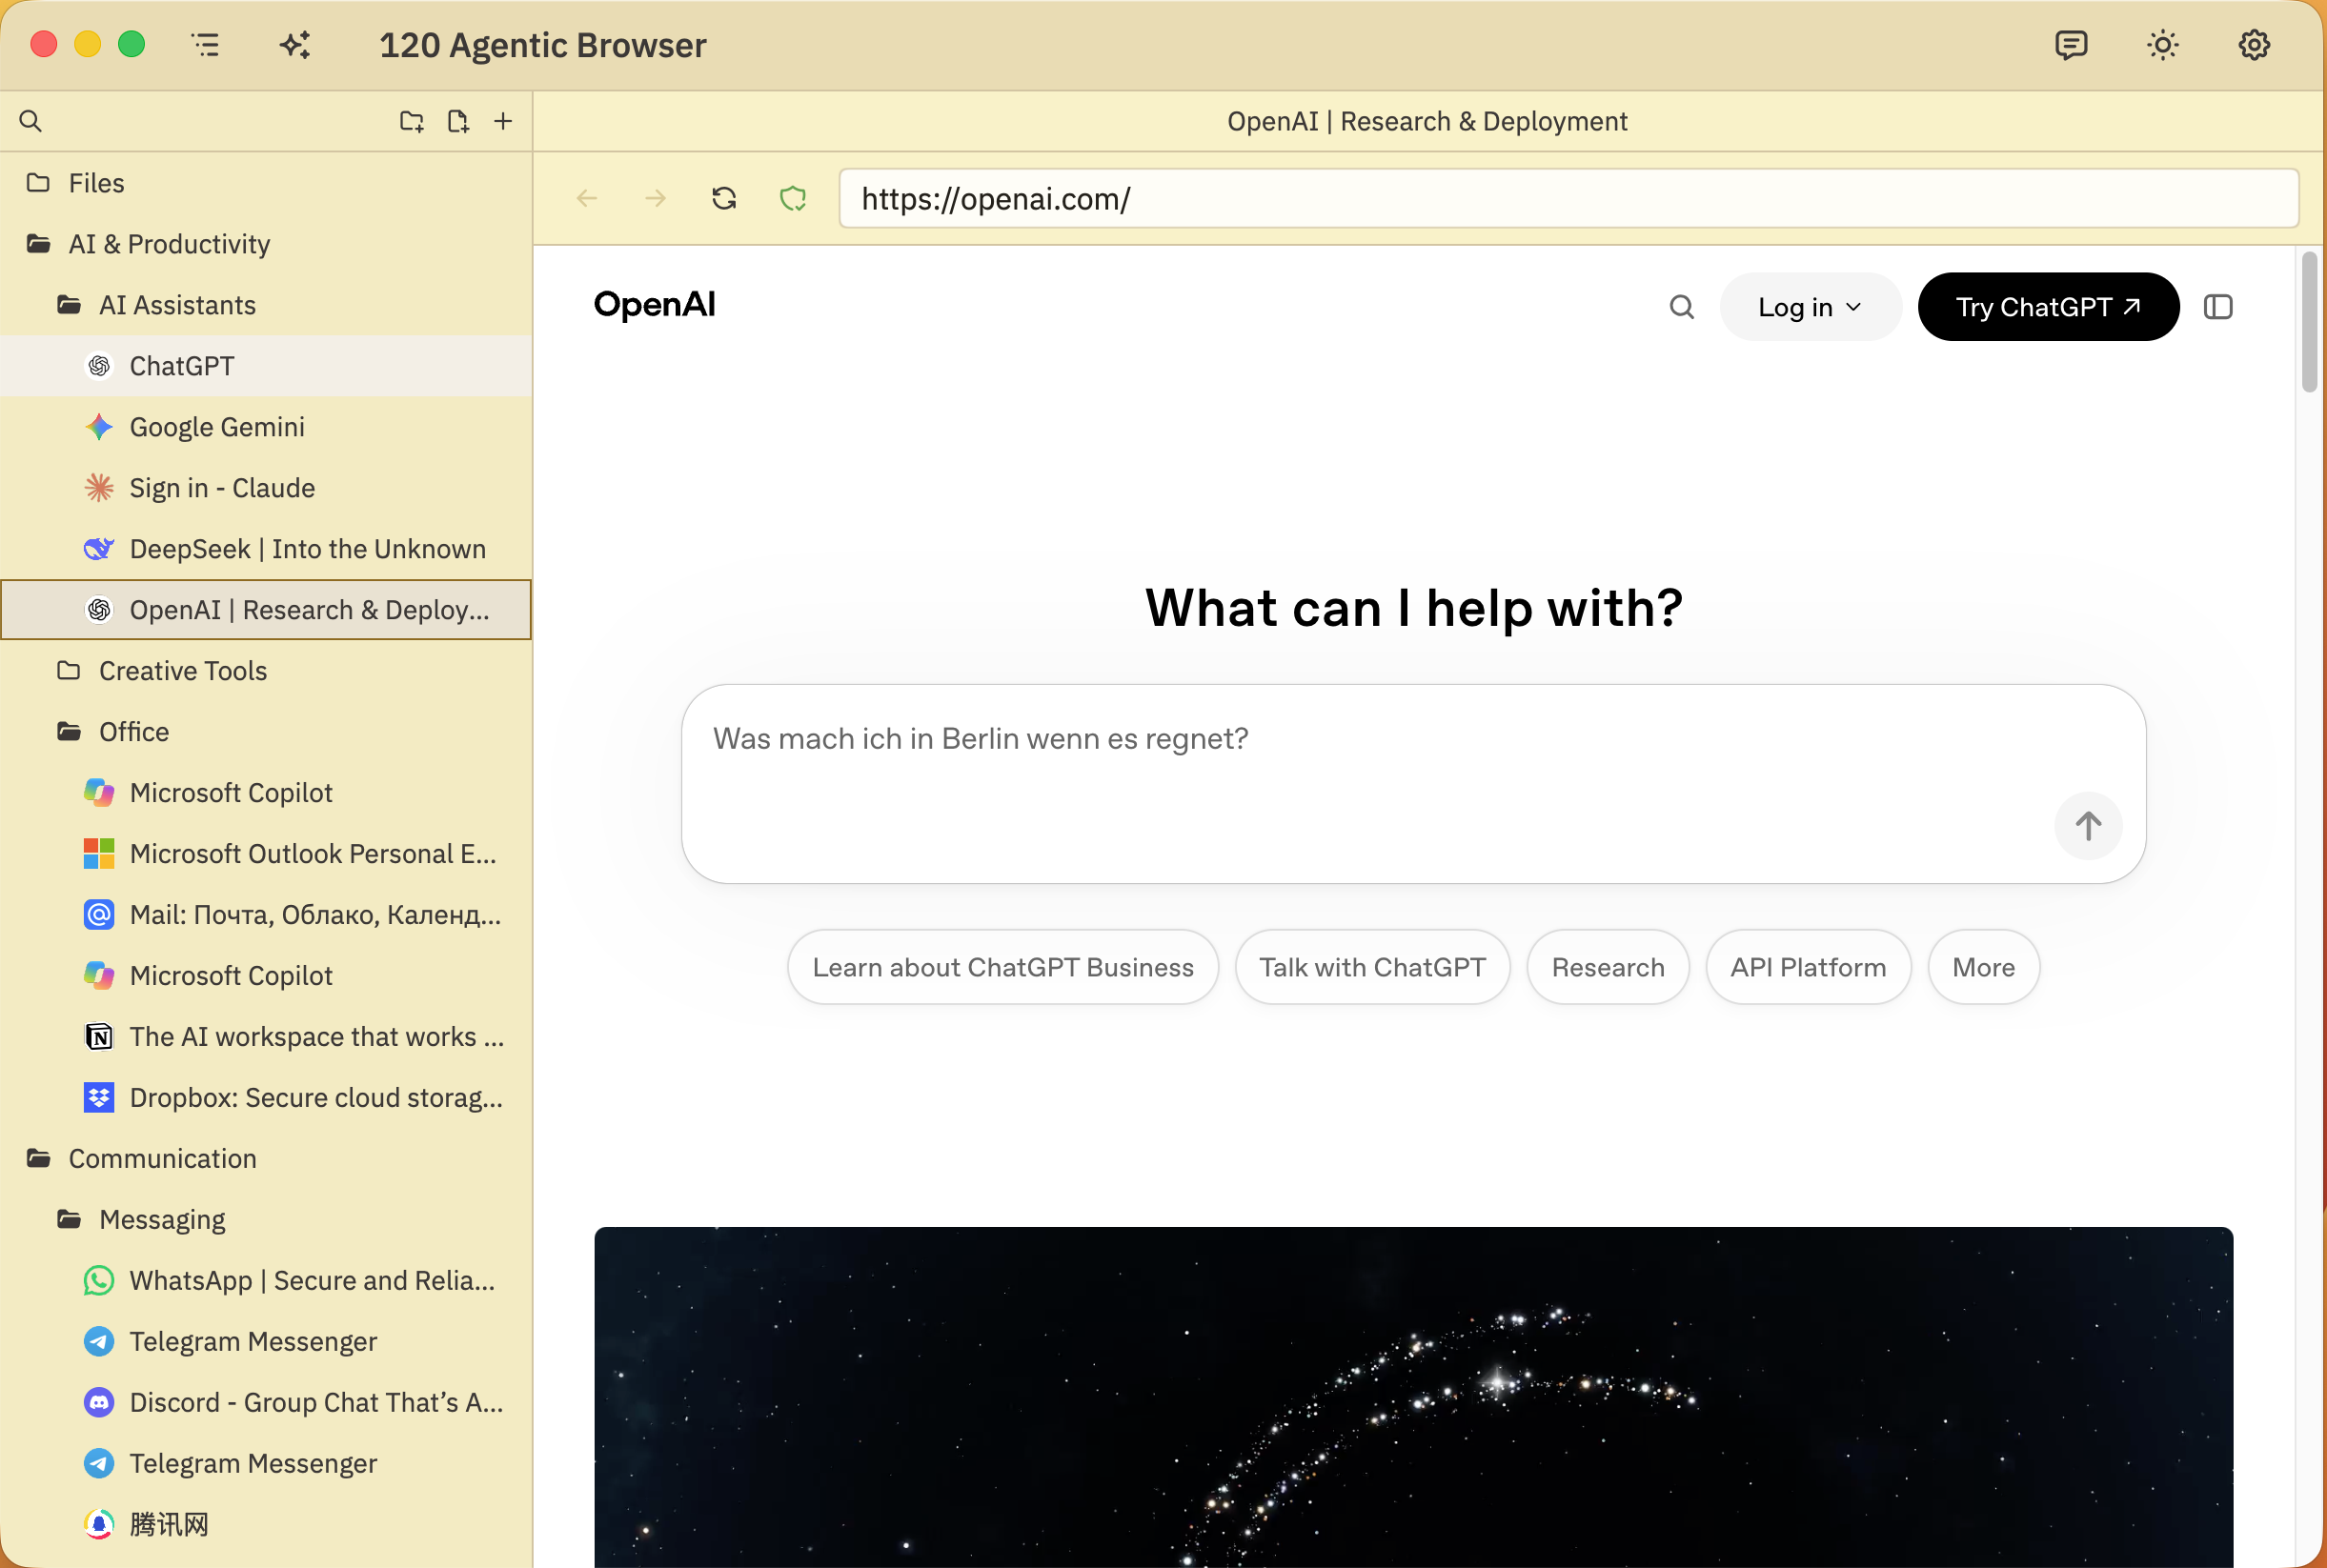Click Learn about ChatGPT Business chip
Viewport: 2327px width, 1568px height.
(1003, 967)
